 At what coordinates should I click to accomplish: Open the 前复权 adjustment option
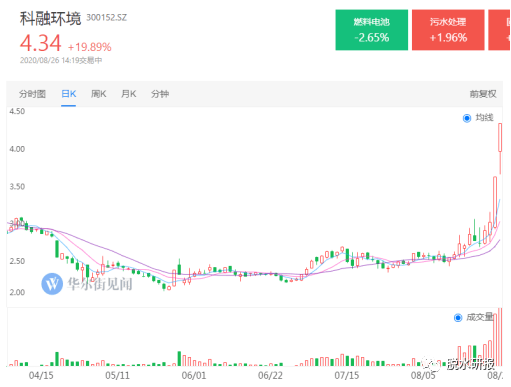click(x=483, y=94)
